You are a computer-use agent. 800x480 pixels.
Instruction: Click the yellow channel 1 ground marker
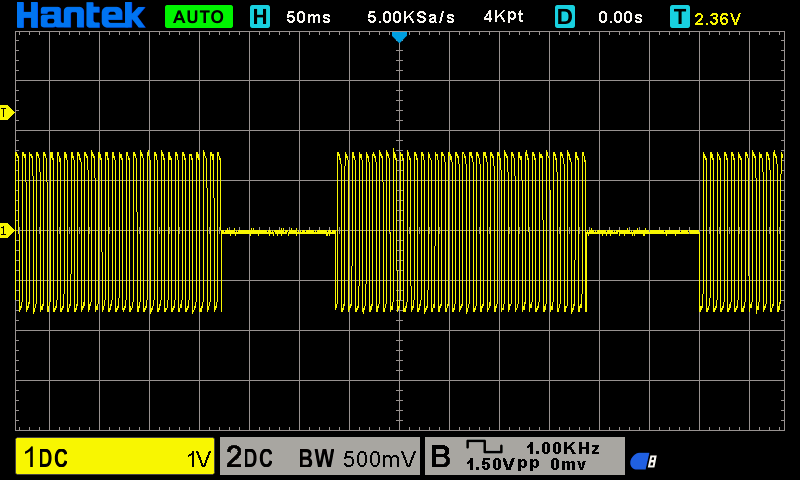(x=7, y=231)
